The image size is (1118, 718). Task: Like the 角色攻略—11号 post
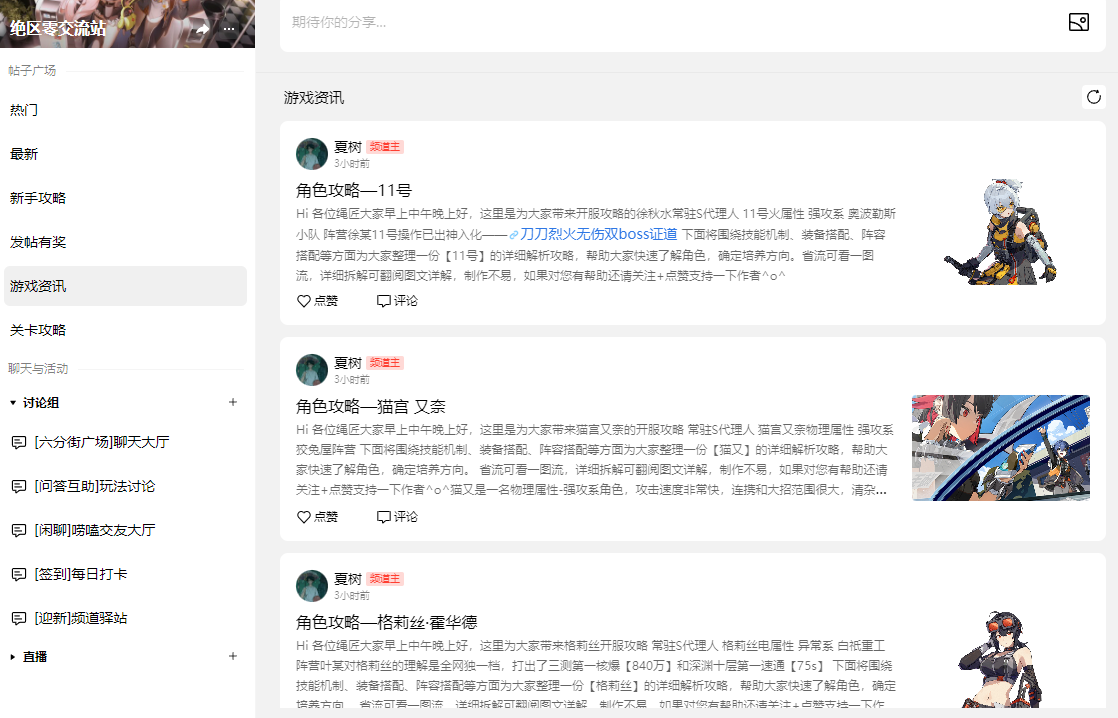tap(317, 301)
